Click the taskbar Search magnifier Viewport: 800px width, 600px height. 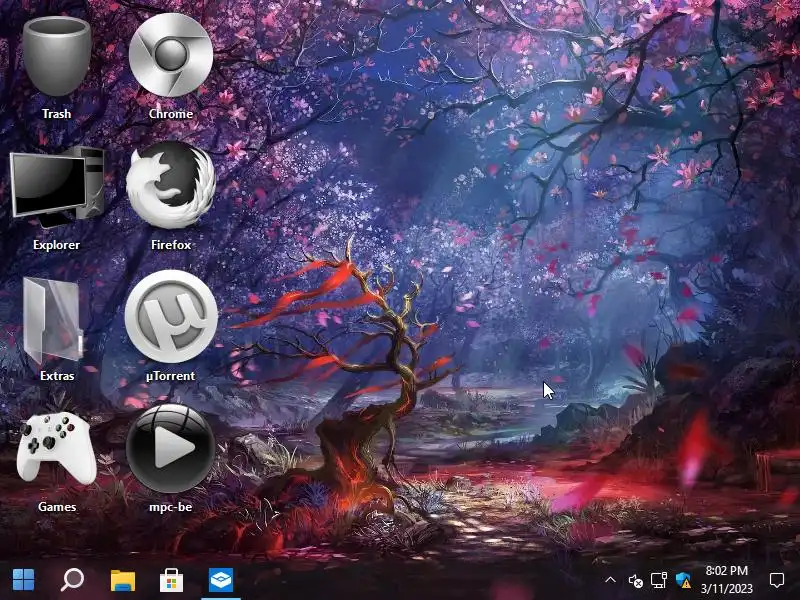72,580
